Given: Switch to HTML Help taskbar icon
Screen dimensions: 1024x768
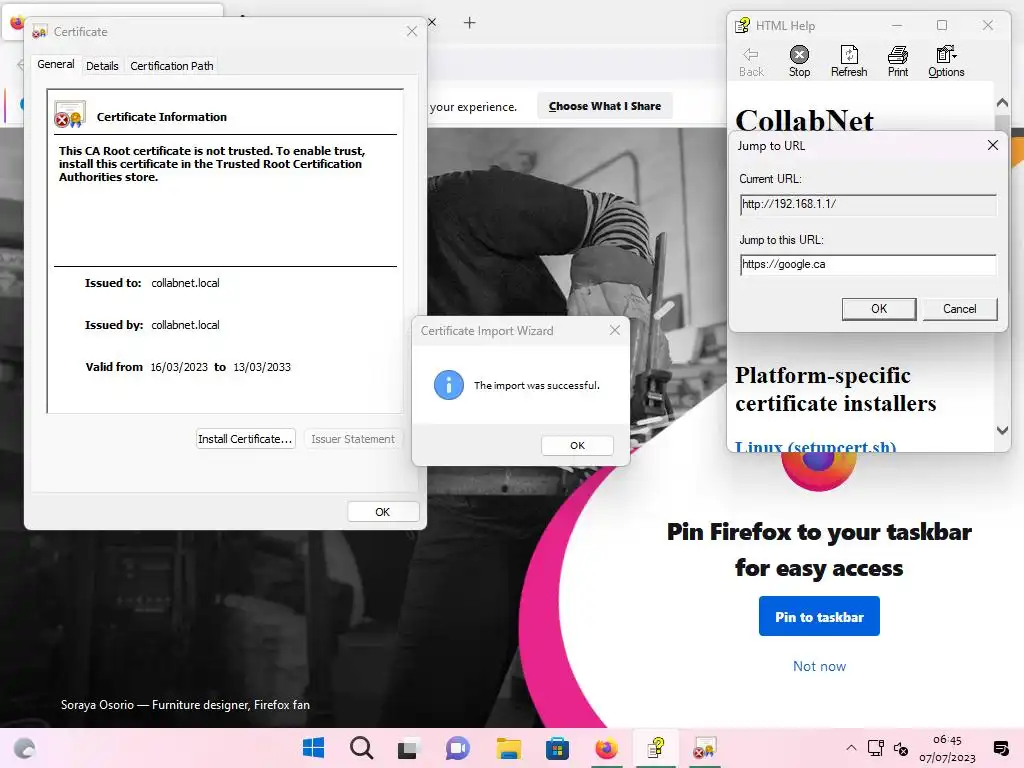Looking at the screenshot, I should pos(656,748).
